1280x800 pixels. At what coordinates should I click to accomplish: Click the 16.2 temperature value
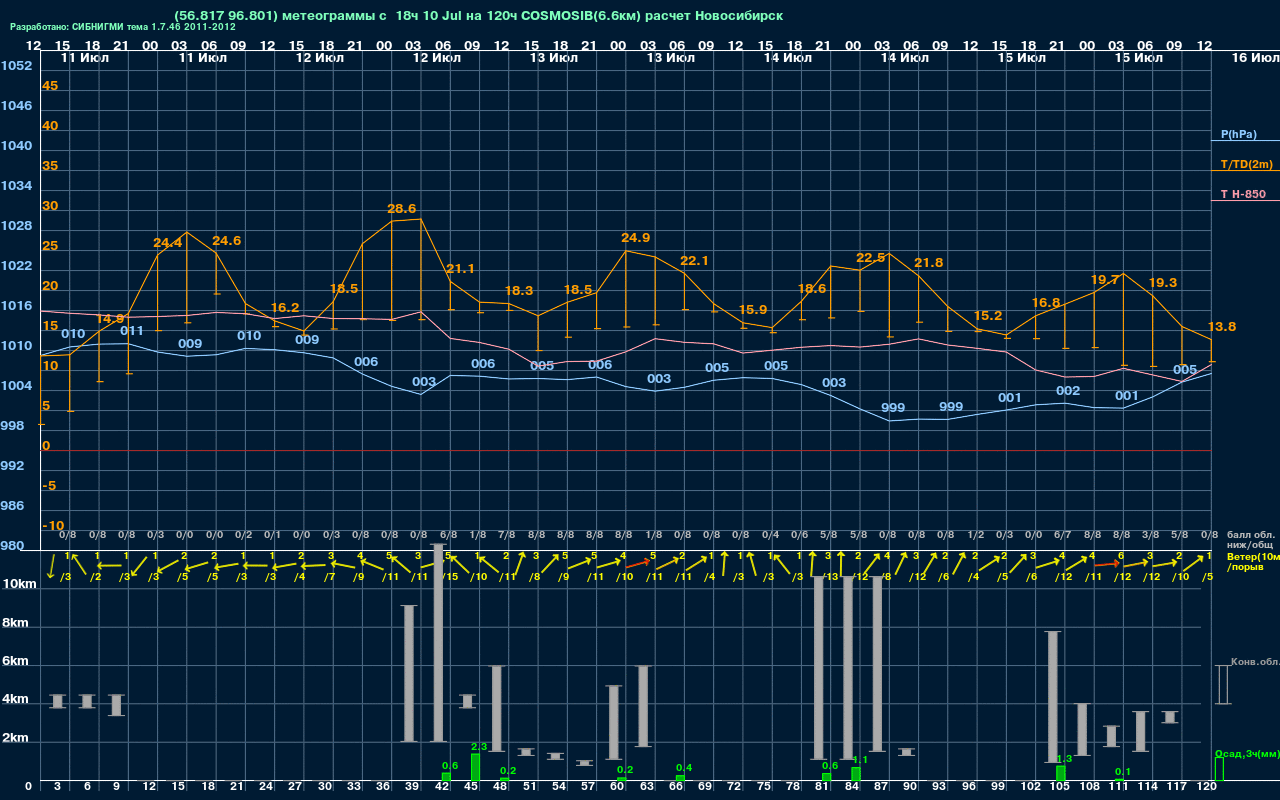(x=285, y=308)
